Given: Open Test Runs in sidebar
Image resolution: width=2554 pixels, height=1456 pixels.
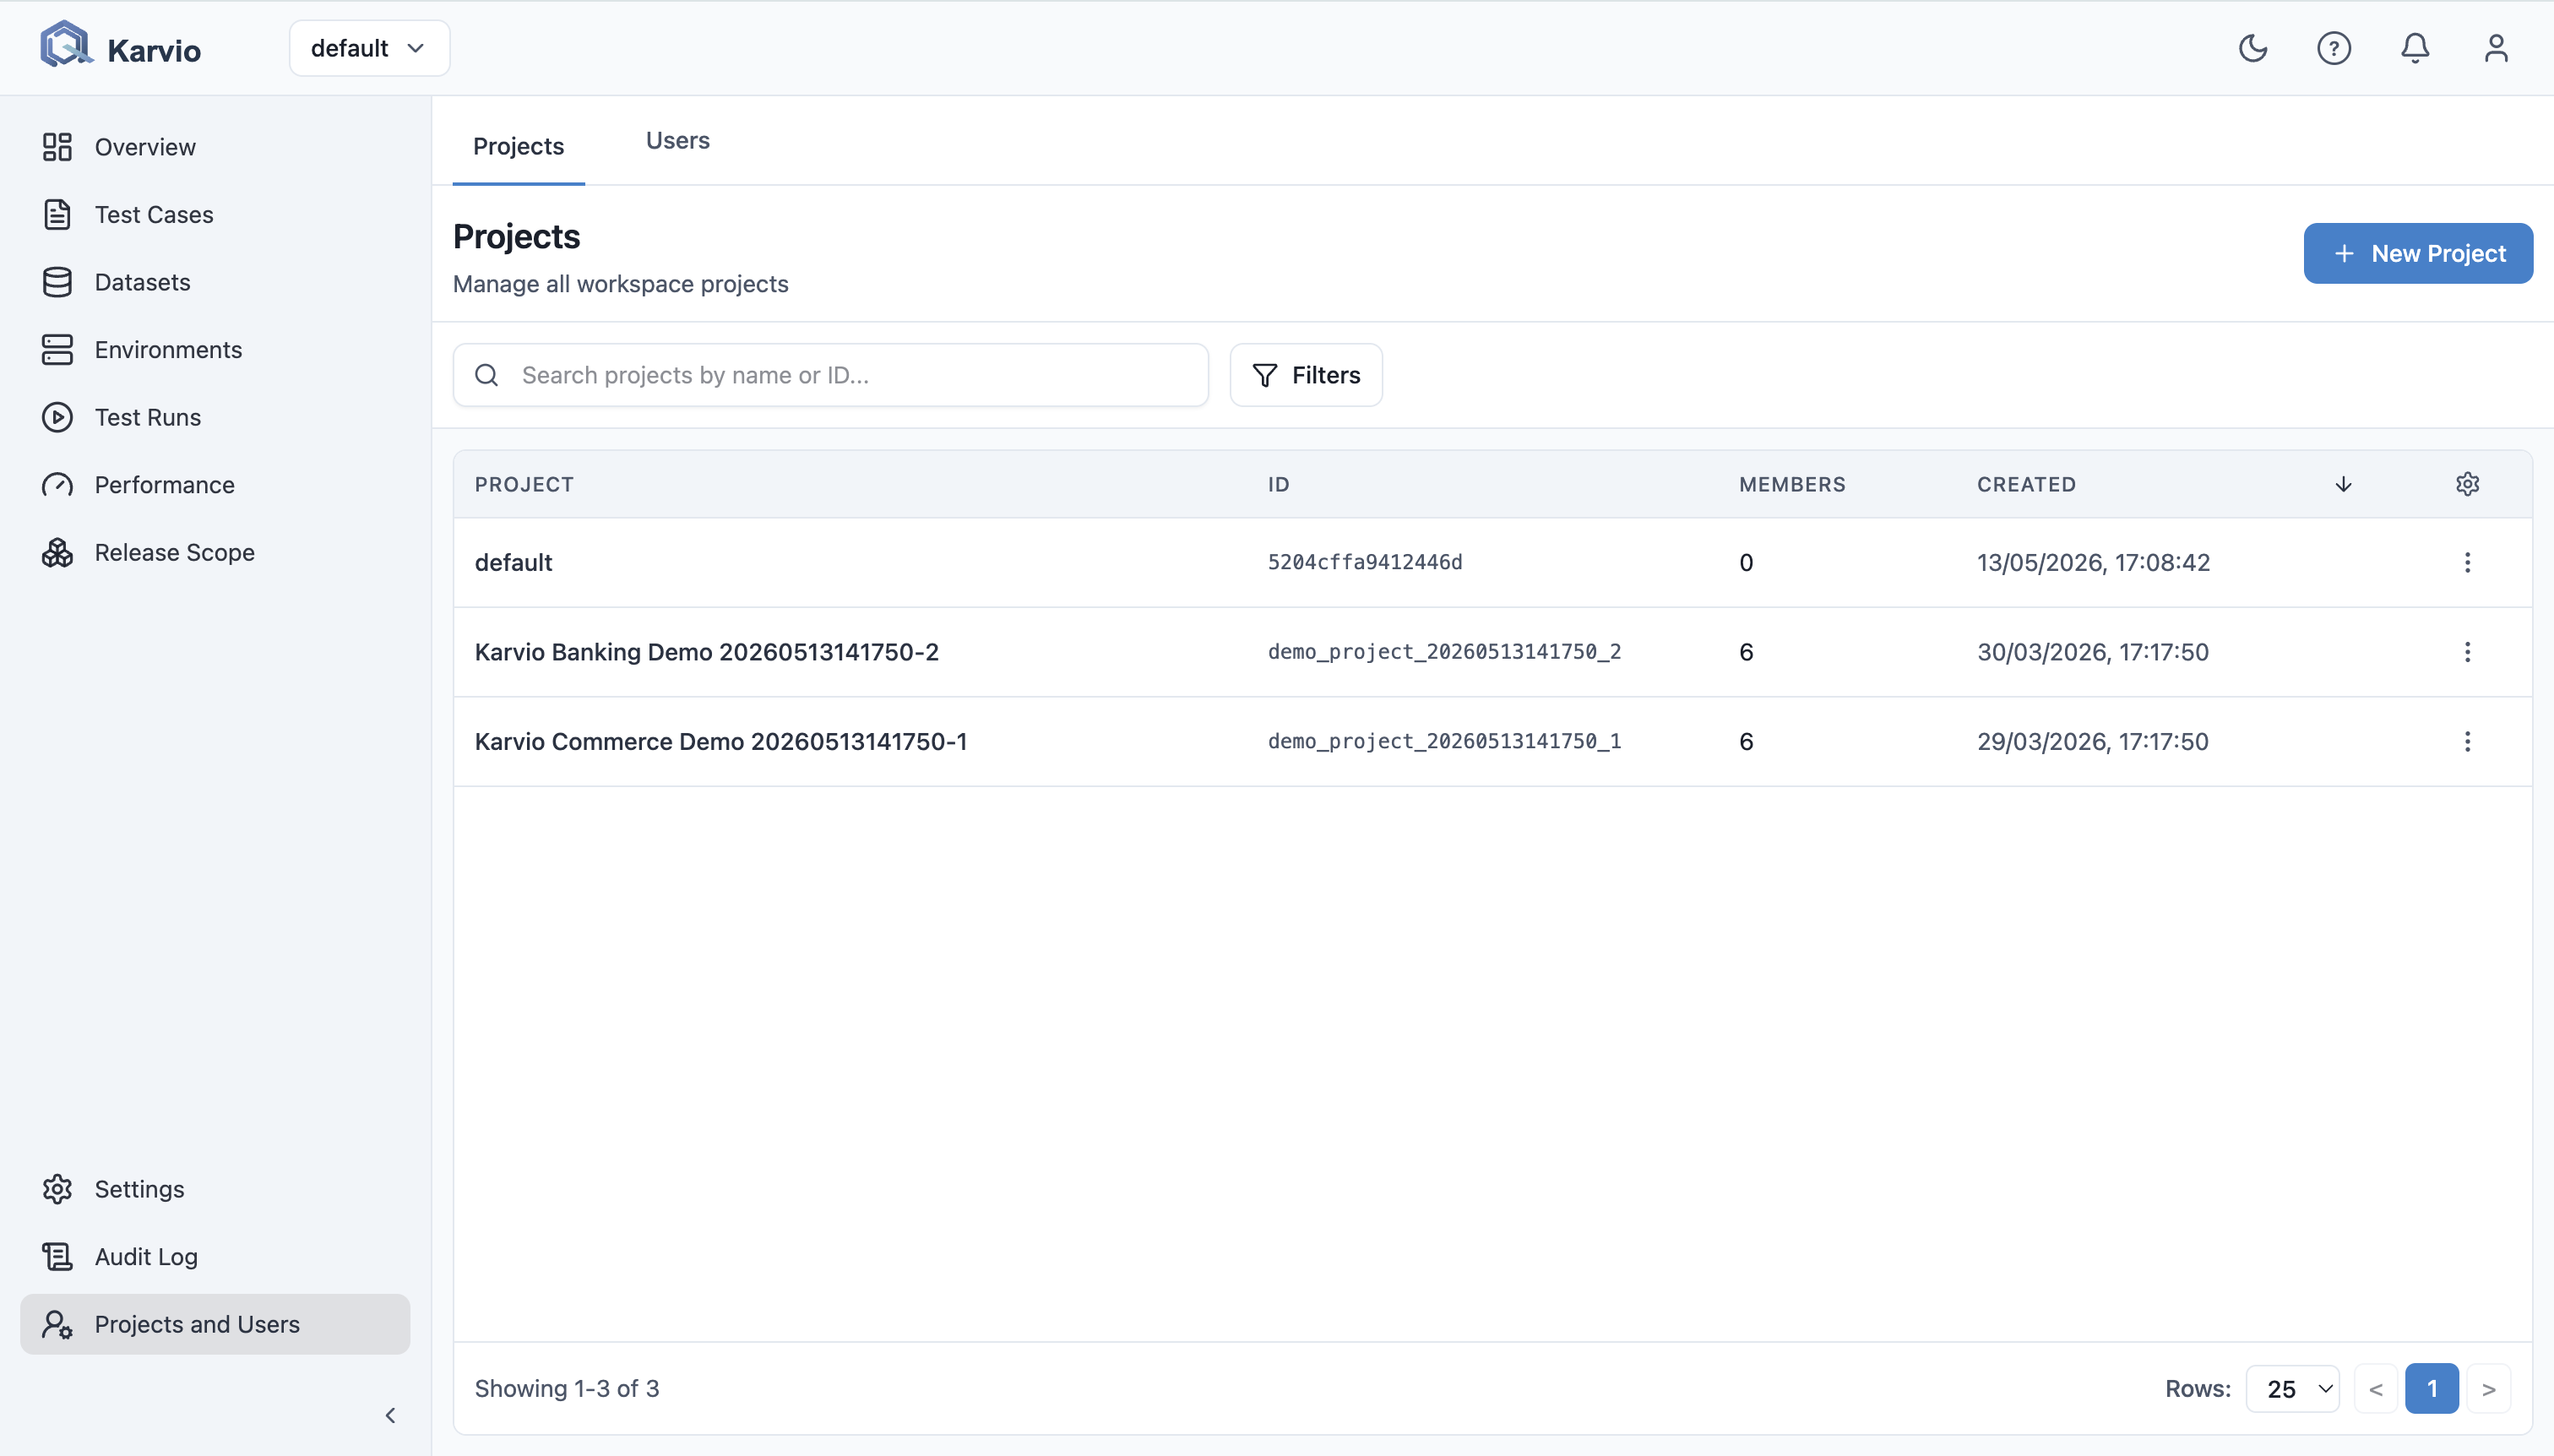Looking at the screenshot, I should [x=215, y=417].
